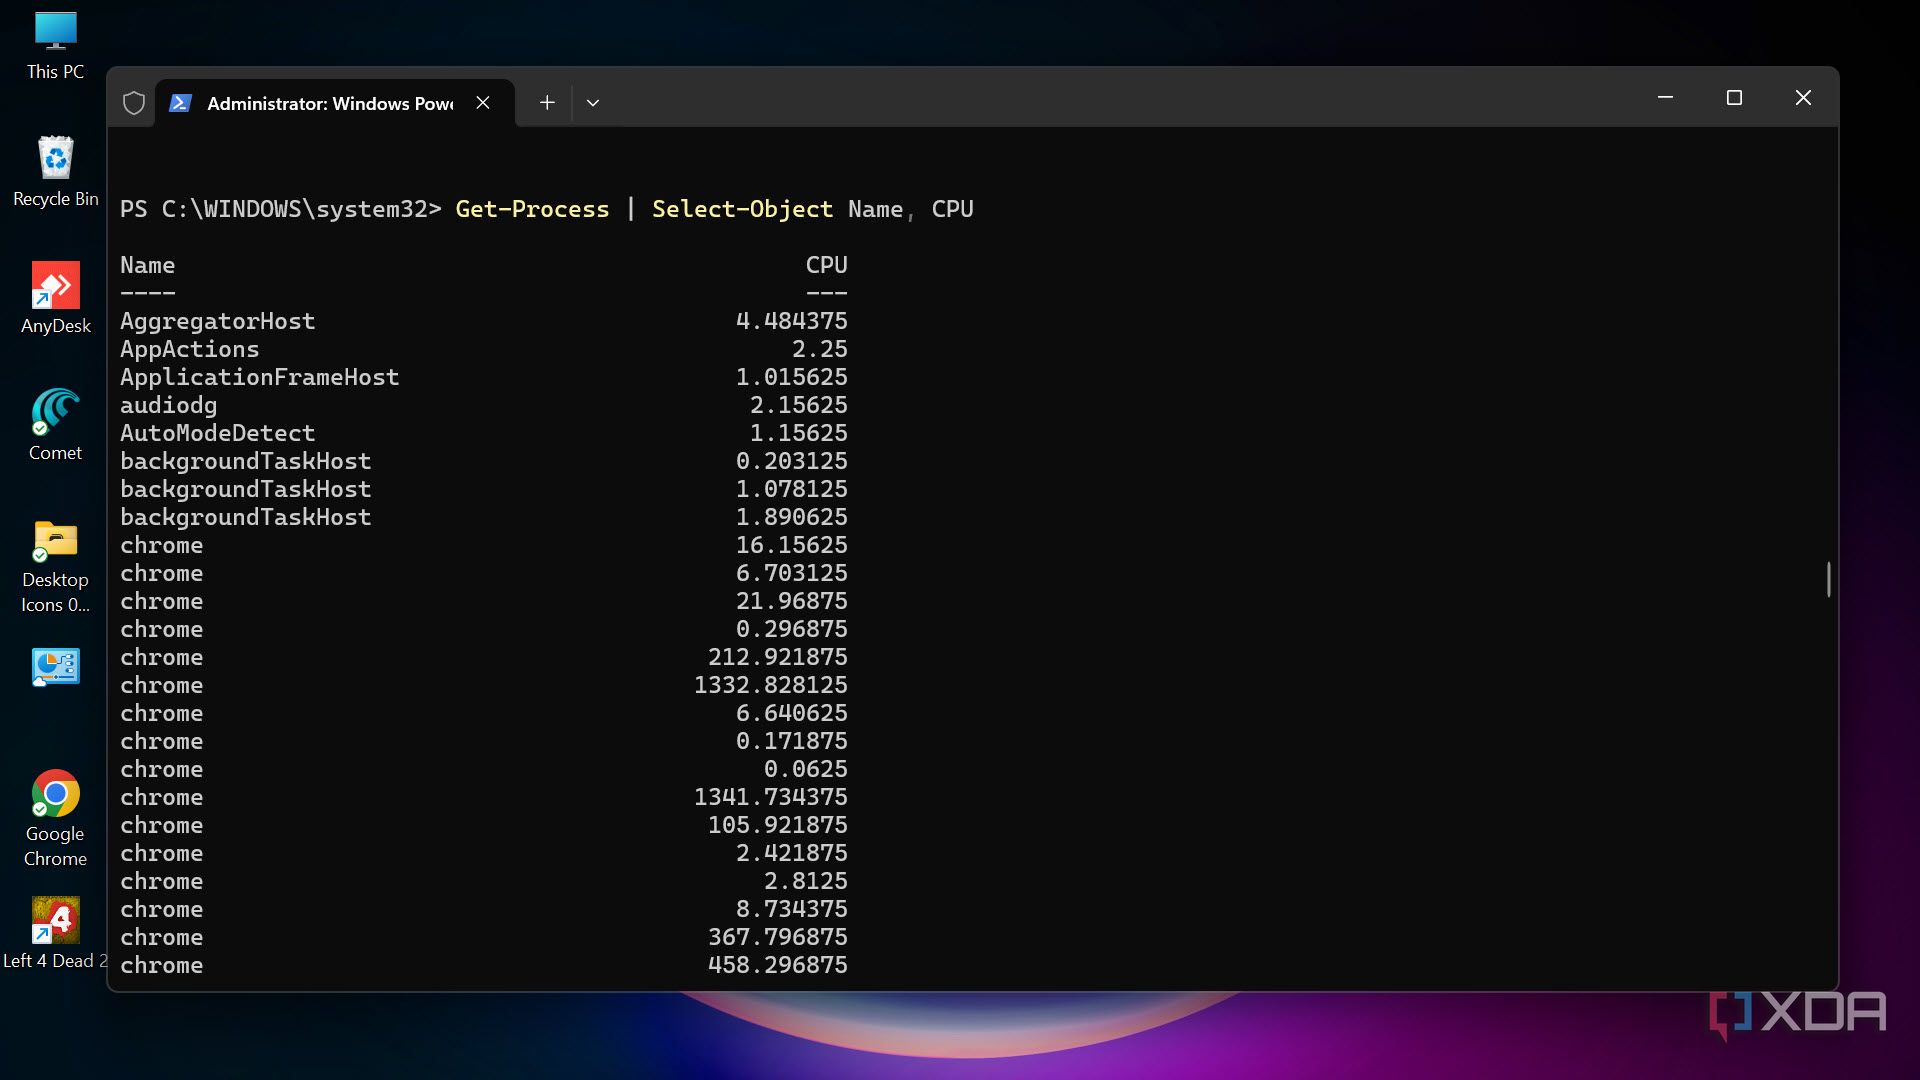This screenshot has height=1080, width=1920.
Task: Click the ApplicationFrameHost process name
Action: tap(259, 377)
